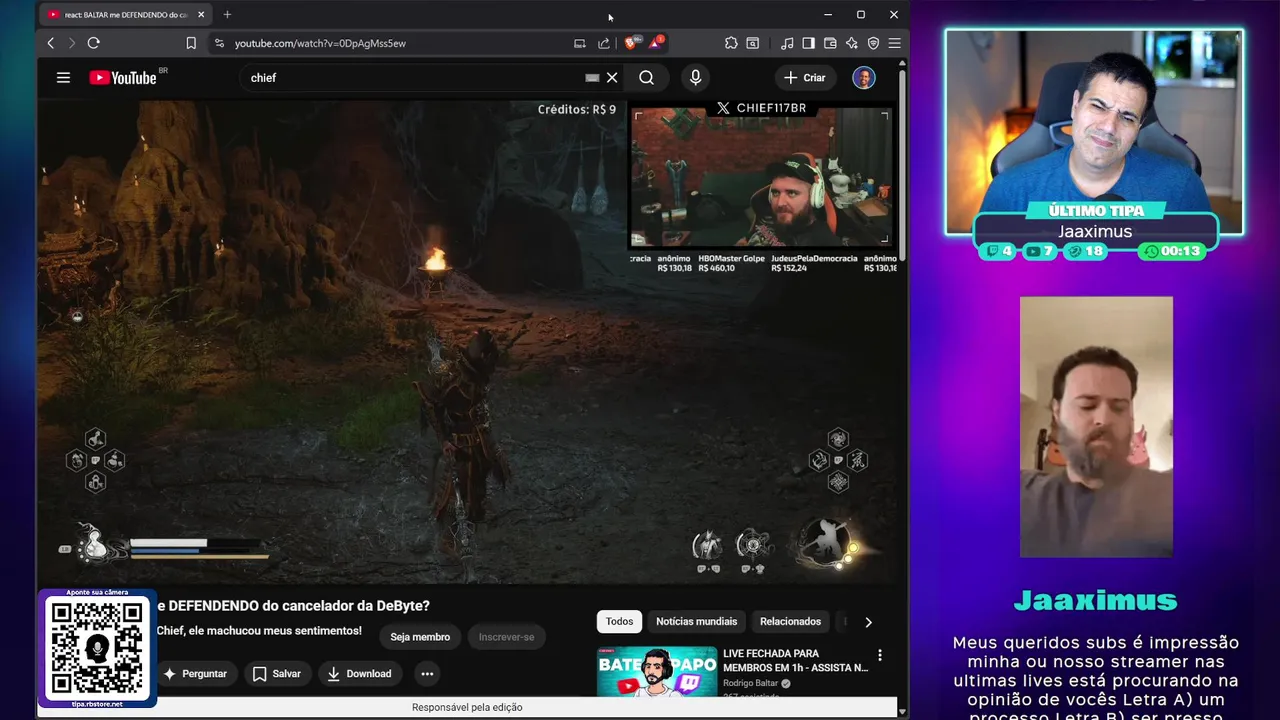Click the cast/picture-in-picture icon in address bar

coord(579,43)
